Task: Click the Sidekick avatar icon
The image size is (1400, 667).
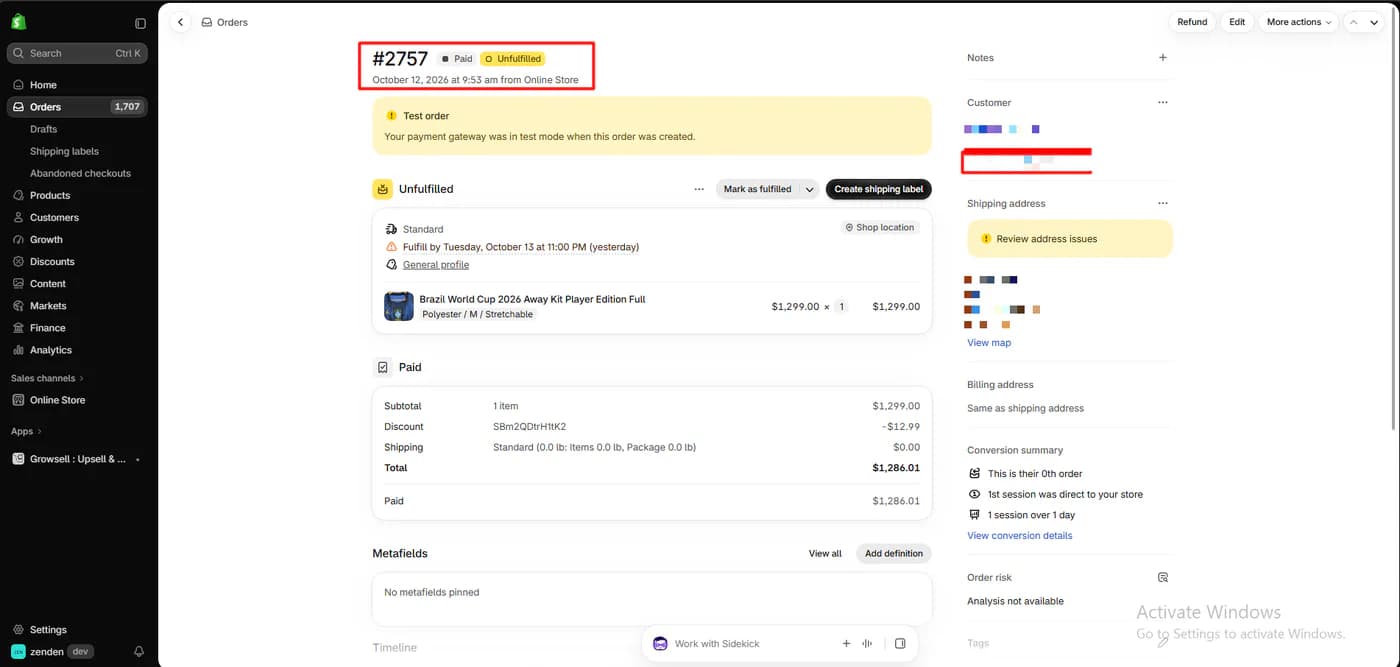Action: point(660,644)
